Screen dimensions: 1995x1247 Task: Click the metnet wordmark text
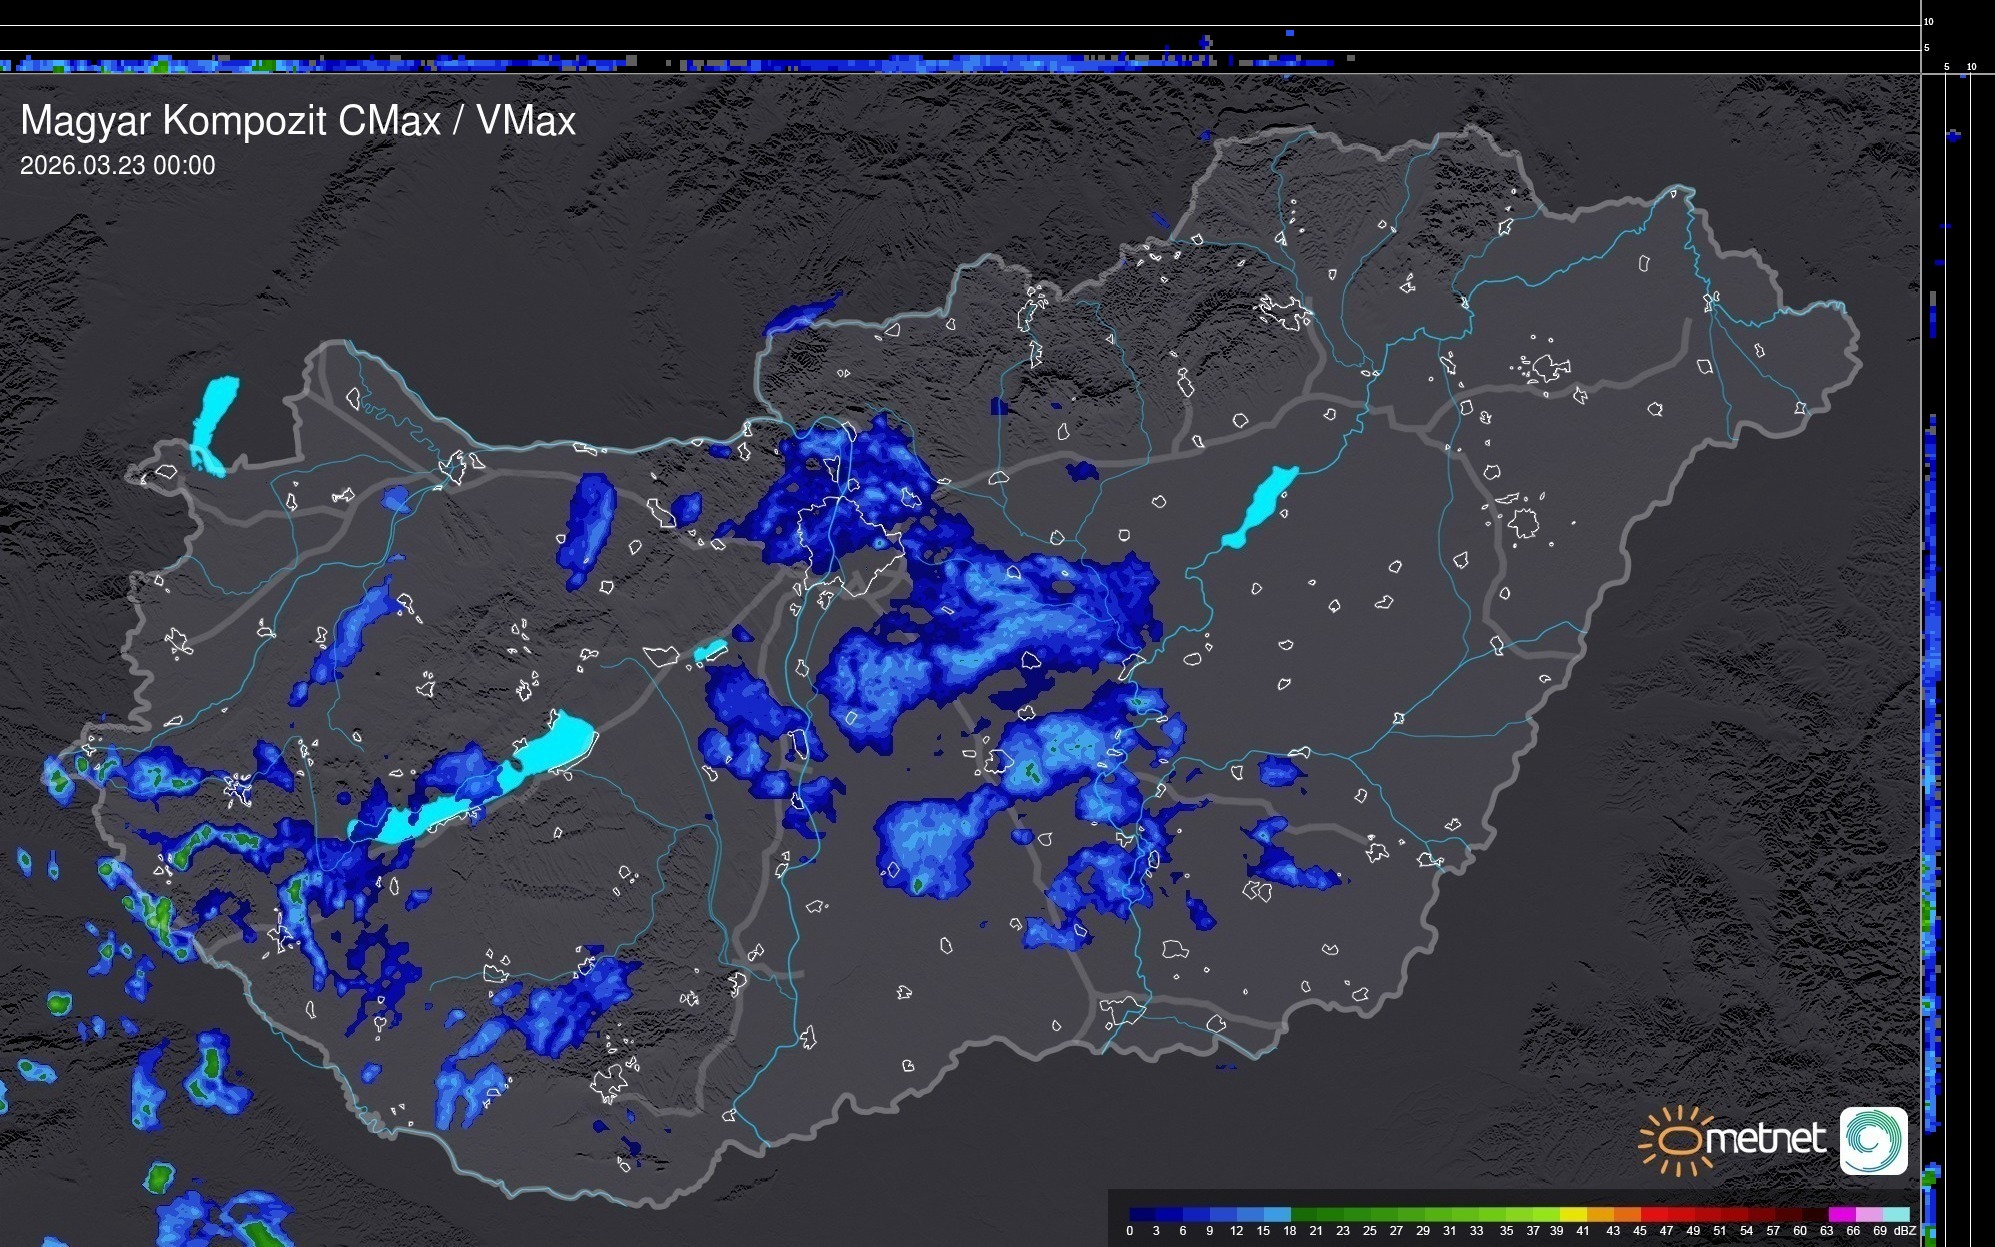pyautogui.click(x=1764, y=1139)
